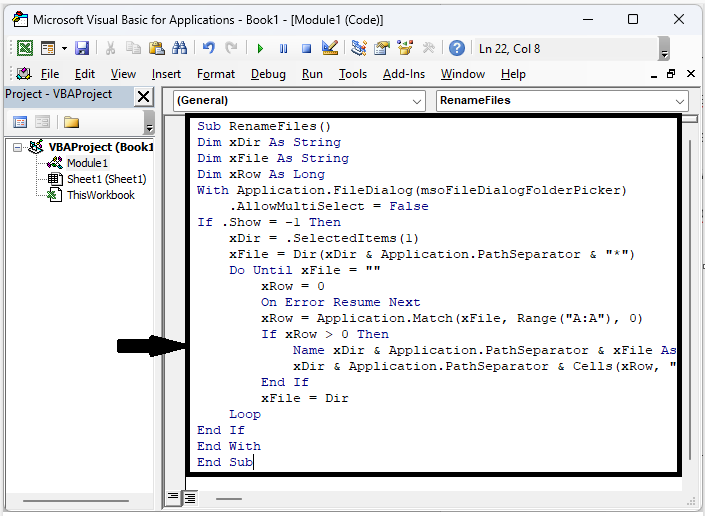Select Sheet1 (Sheet1) in the project tree
Viewport: 705px width, 516px height.
[x=107, y=179]
